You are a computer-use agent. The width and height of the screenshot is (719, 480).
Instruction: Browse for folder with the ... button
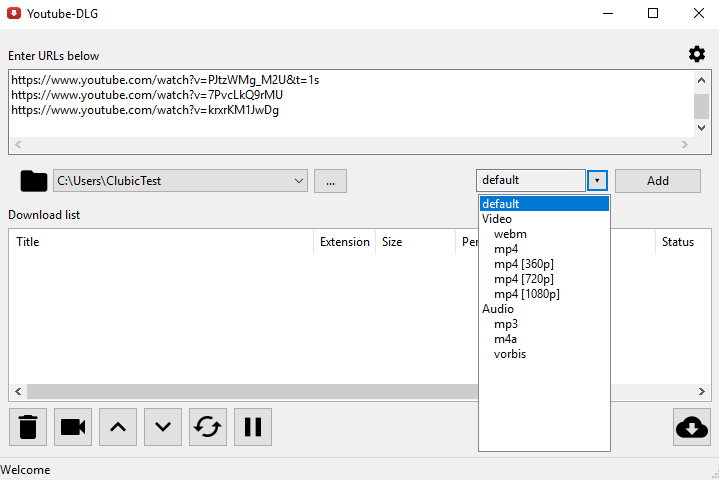330,181
